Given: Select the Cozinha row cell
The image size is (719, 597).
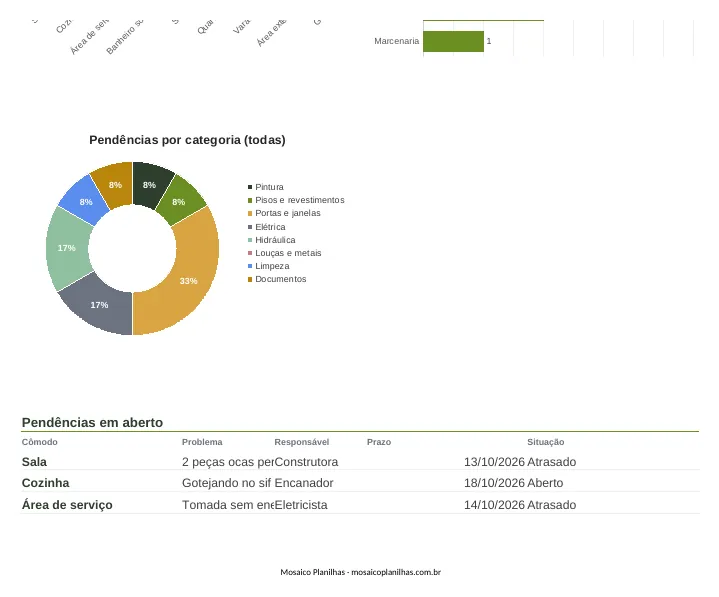Looking at the screenshot, I should point(45,483).
